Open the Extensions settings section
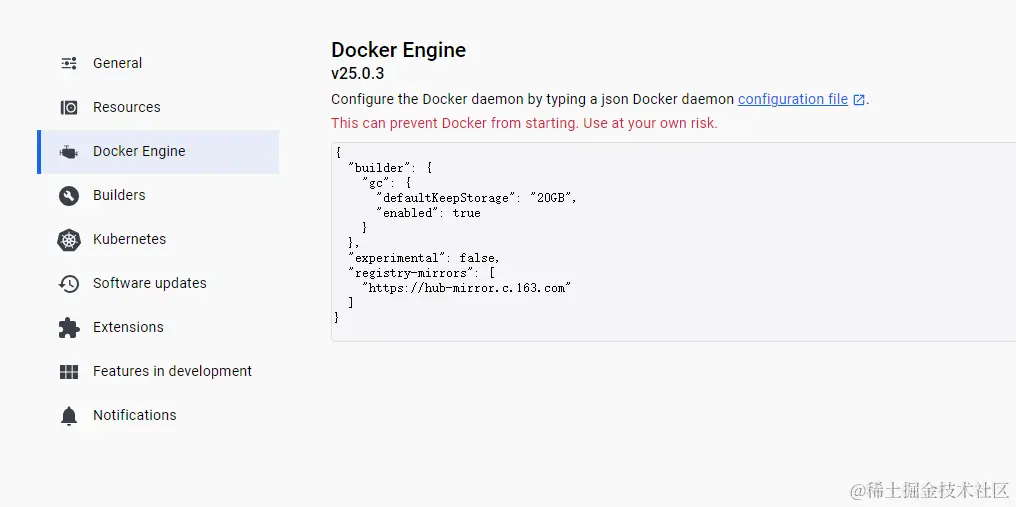Screen dimensions: 1016x507 coord(159,327)
